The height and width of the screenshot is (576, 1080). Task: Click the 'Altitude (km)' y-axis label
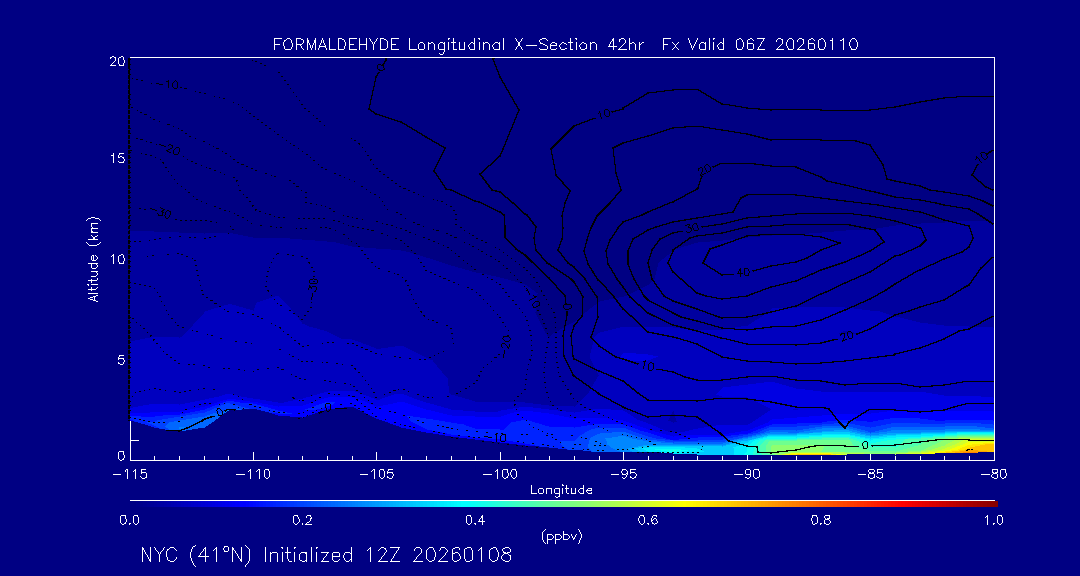[93, 259]
